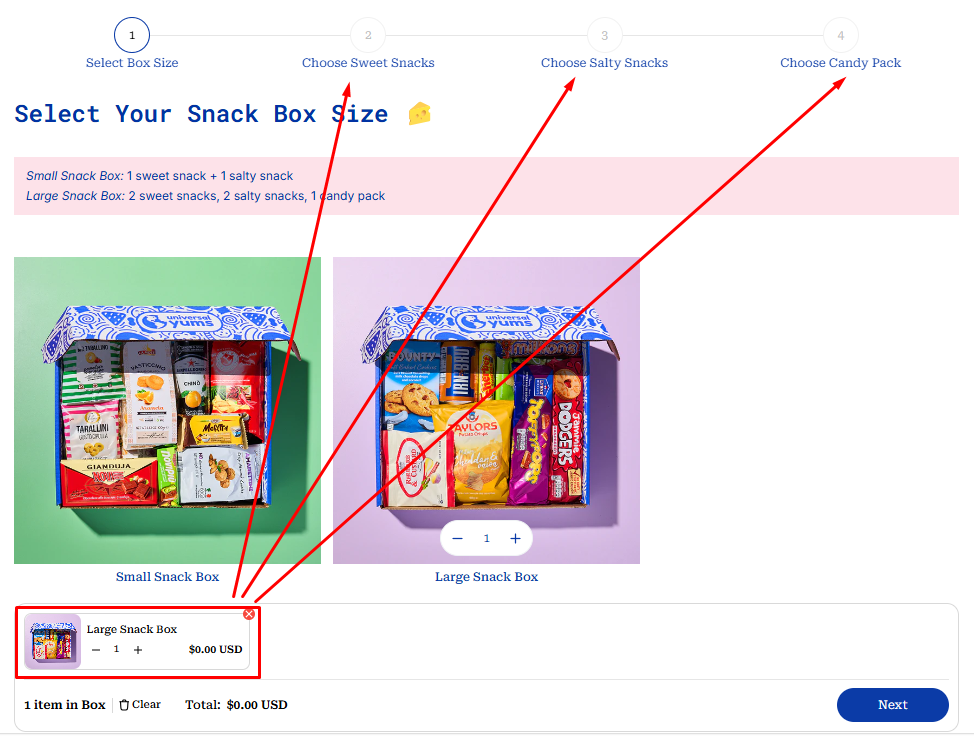Select the Small Snack Box image

click(168, 410)
